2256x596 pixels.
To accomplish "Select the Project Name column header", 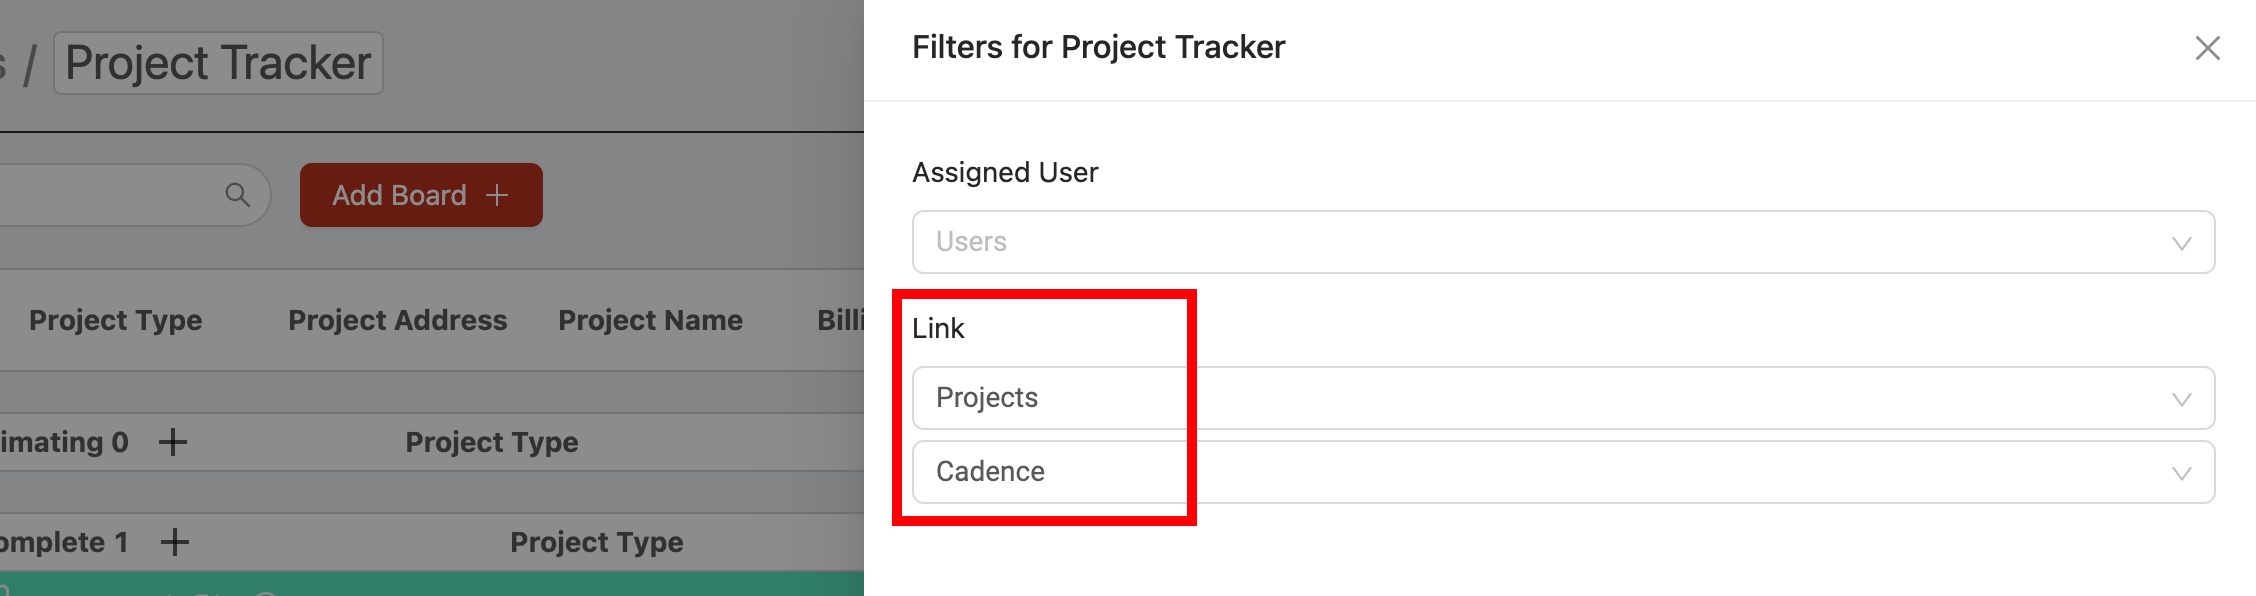I will pyautogui.click(x=650, y=320).
